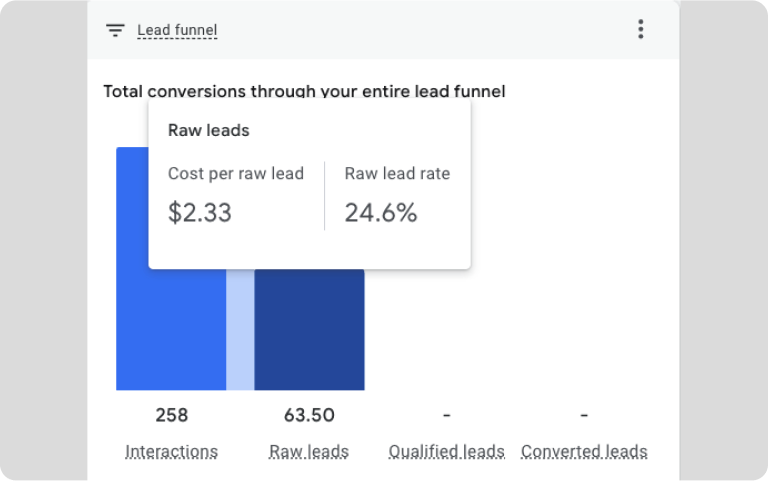
Task: Click the dark blue Raw leads bar
Action: 309,330
